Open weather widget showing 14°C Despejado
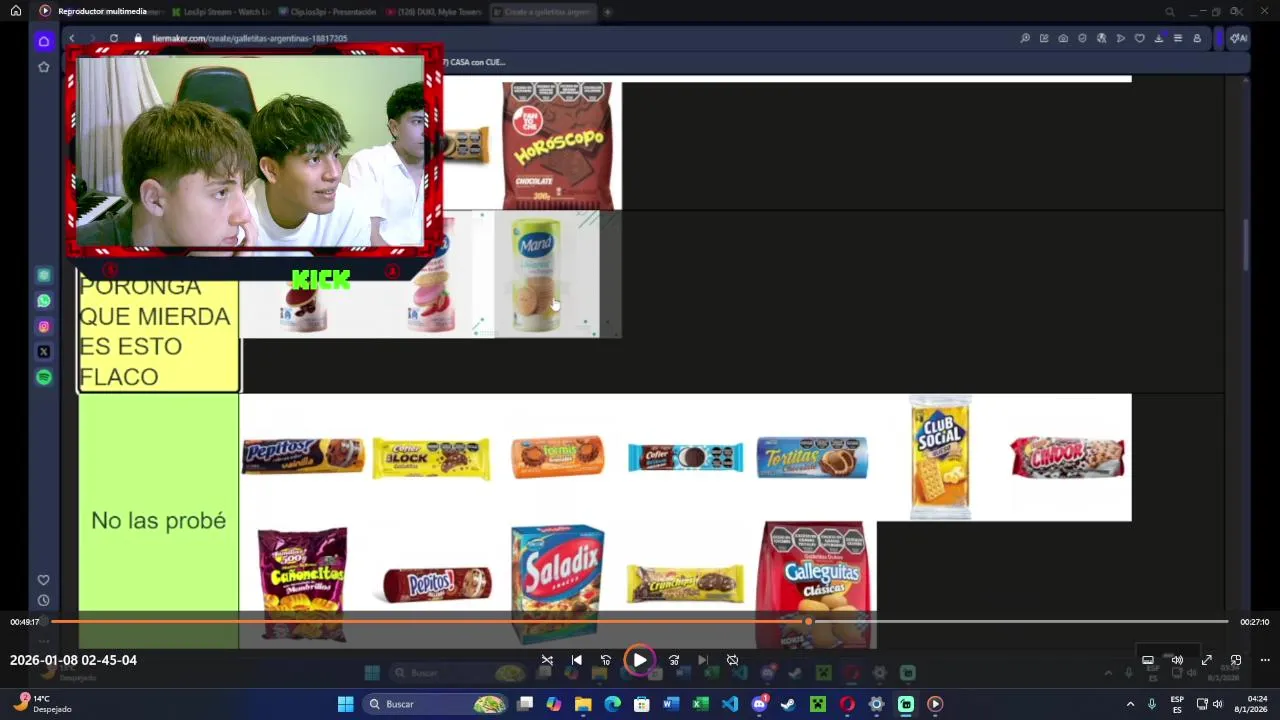1280x720 pixels. click(x=42, y=704)
